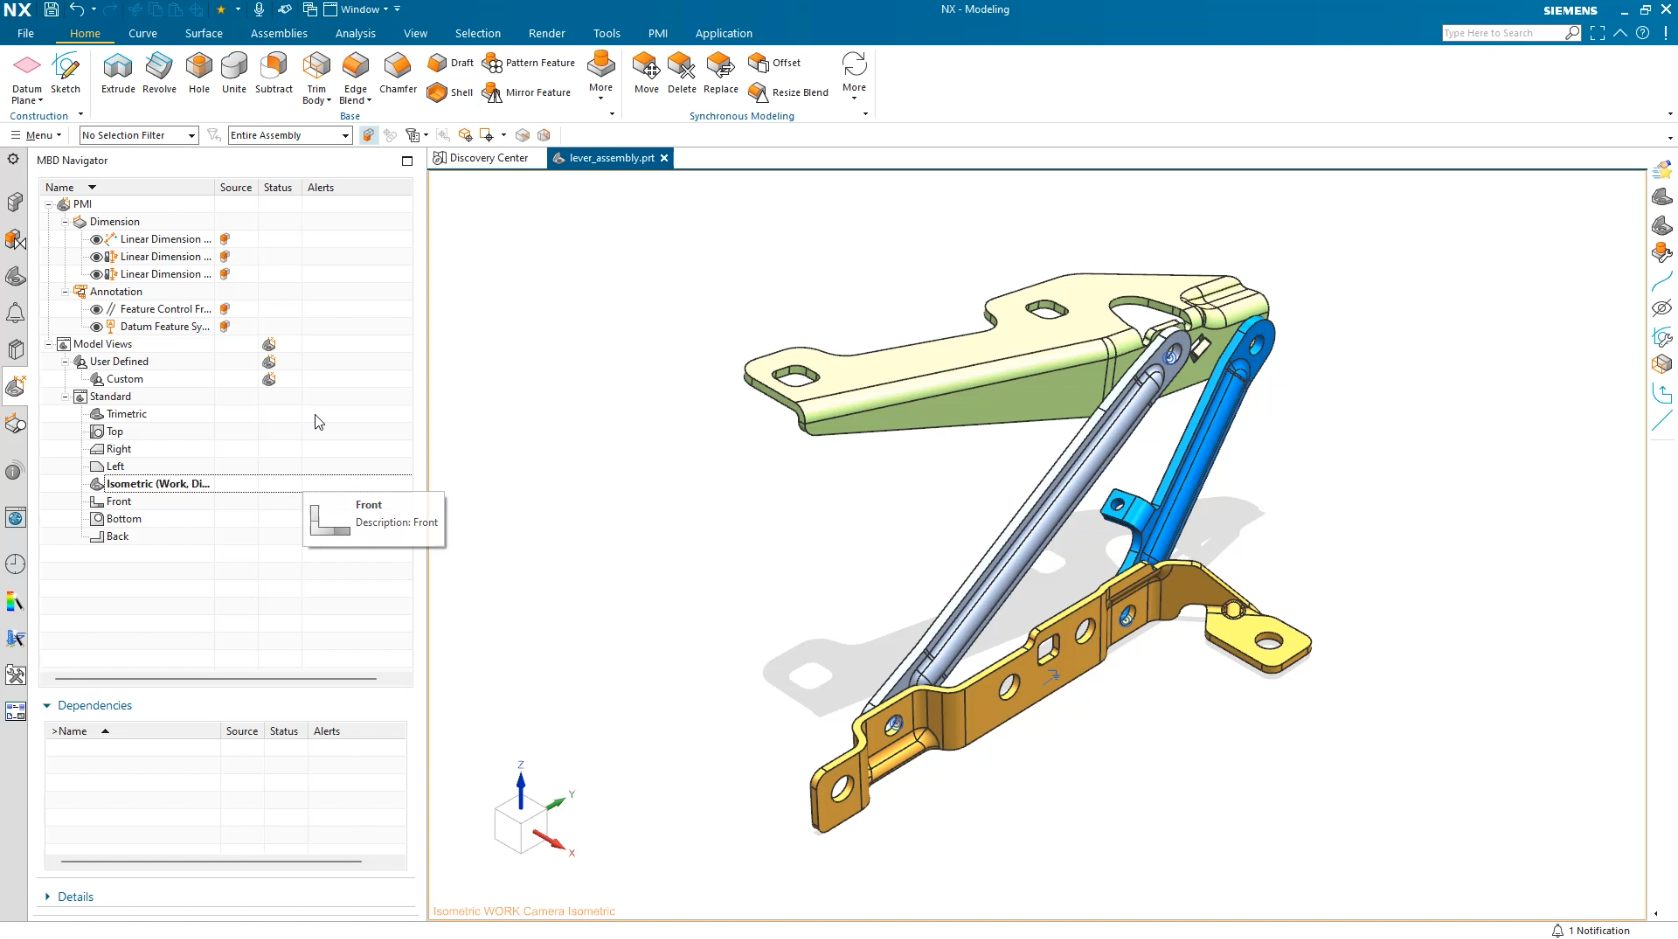Toggle visibility of the Custom model view
The image size is (1678, 939).
click(269, 379)
